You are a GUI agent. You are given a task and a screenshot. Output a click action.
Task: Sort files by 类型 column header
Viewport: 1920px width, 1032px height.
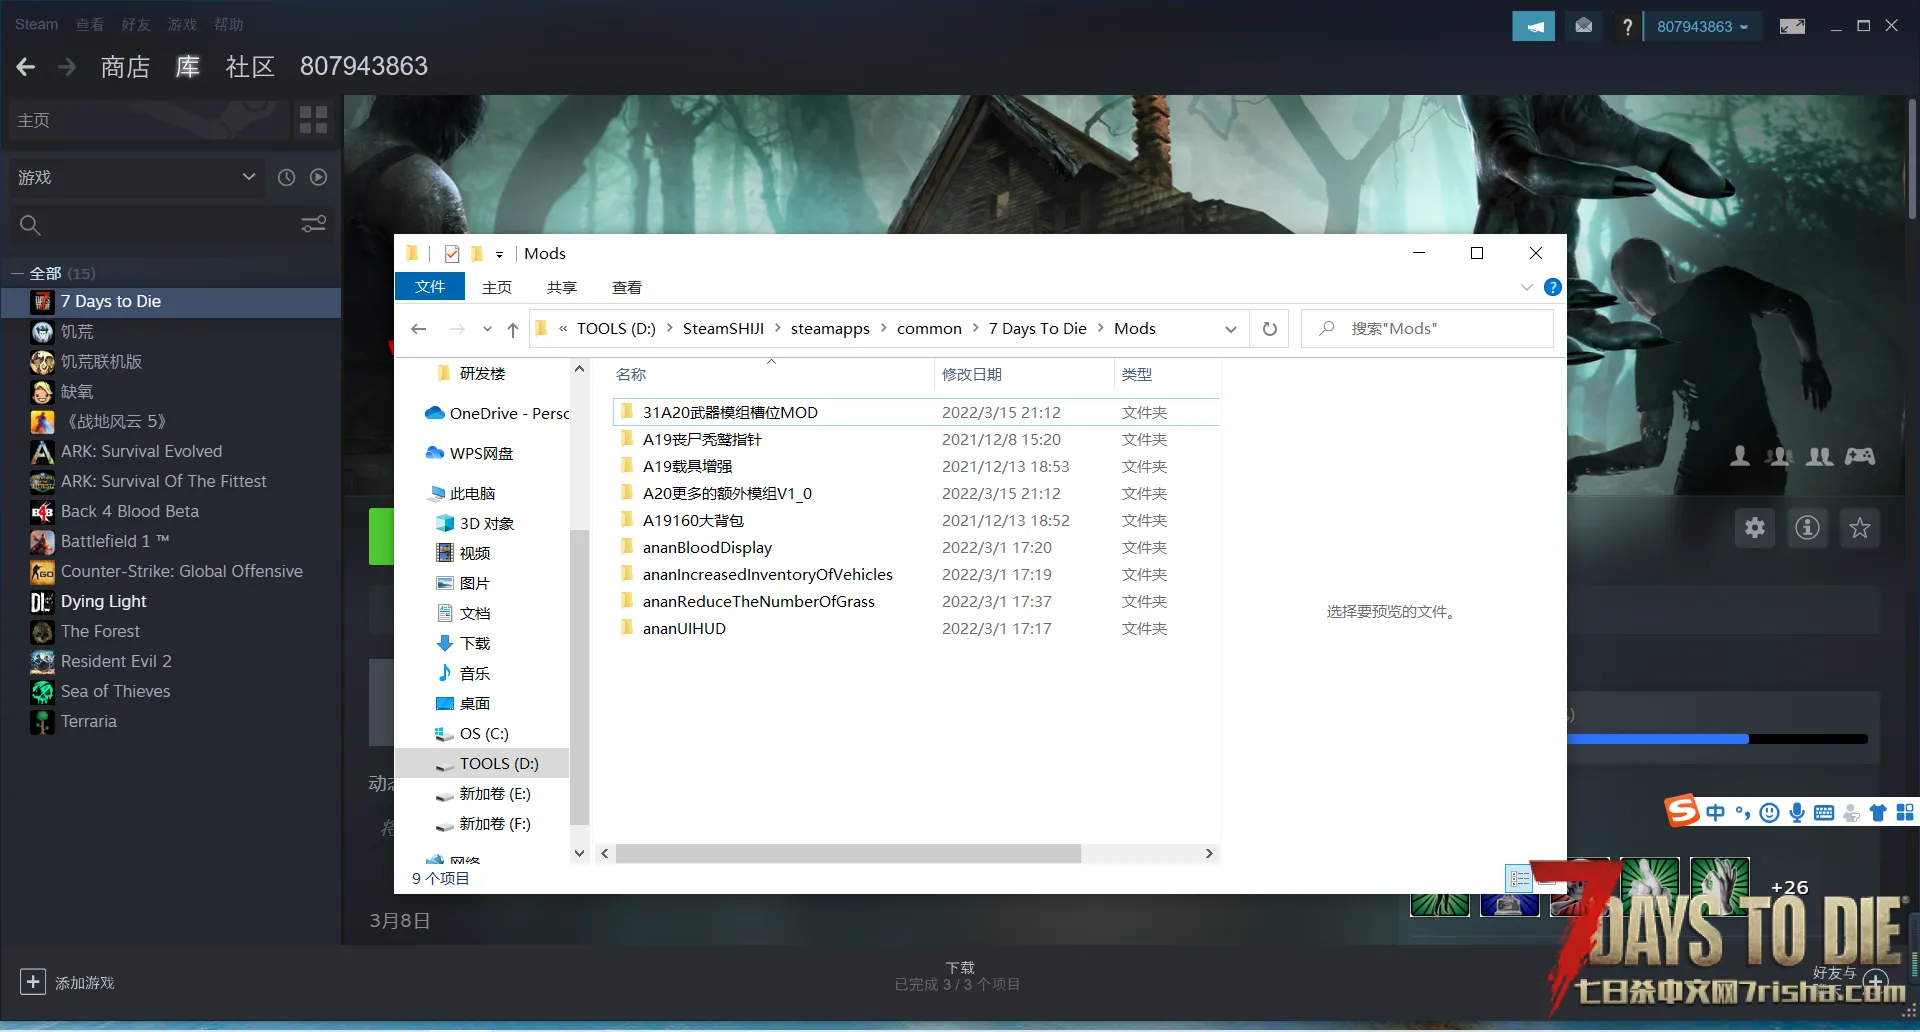coord(1137,375)
